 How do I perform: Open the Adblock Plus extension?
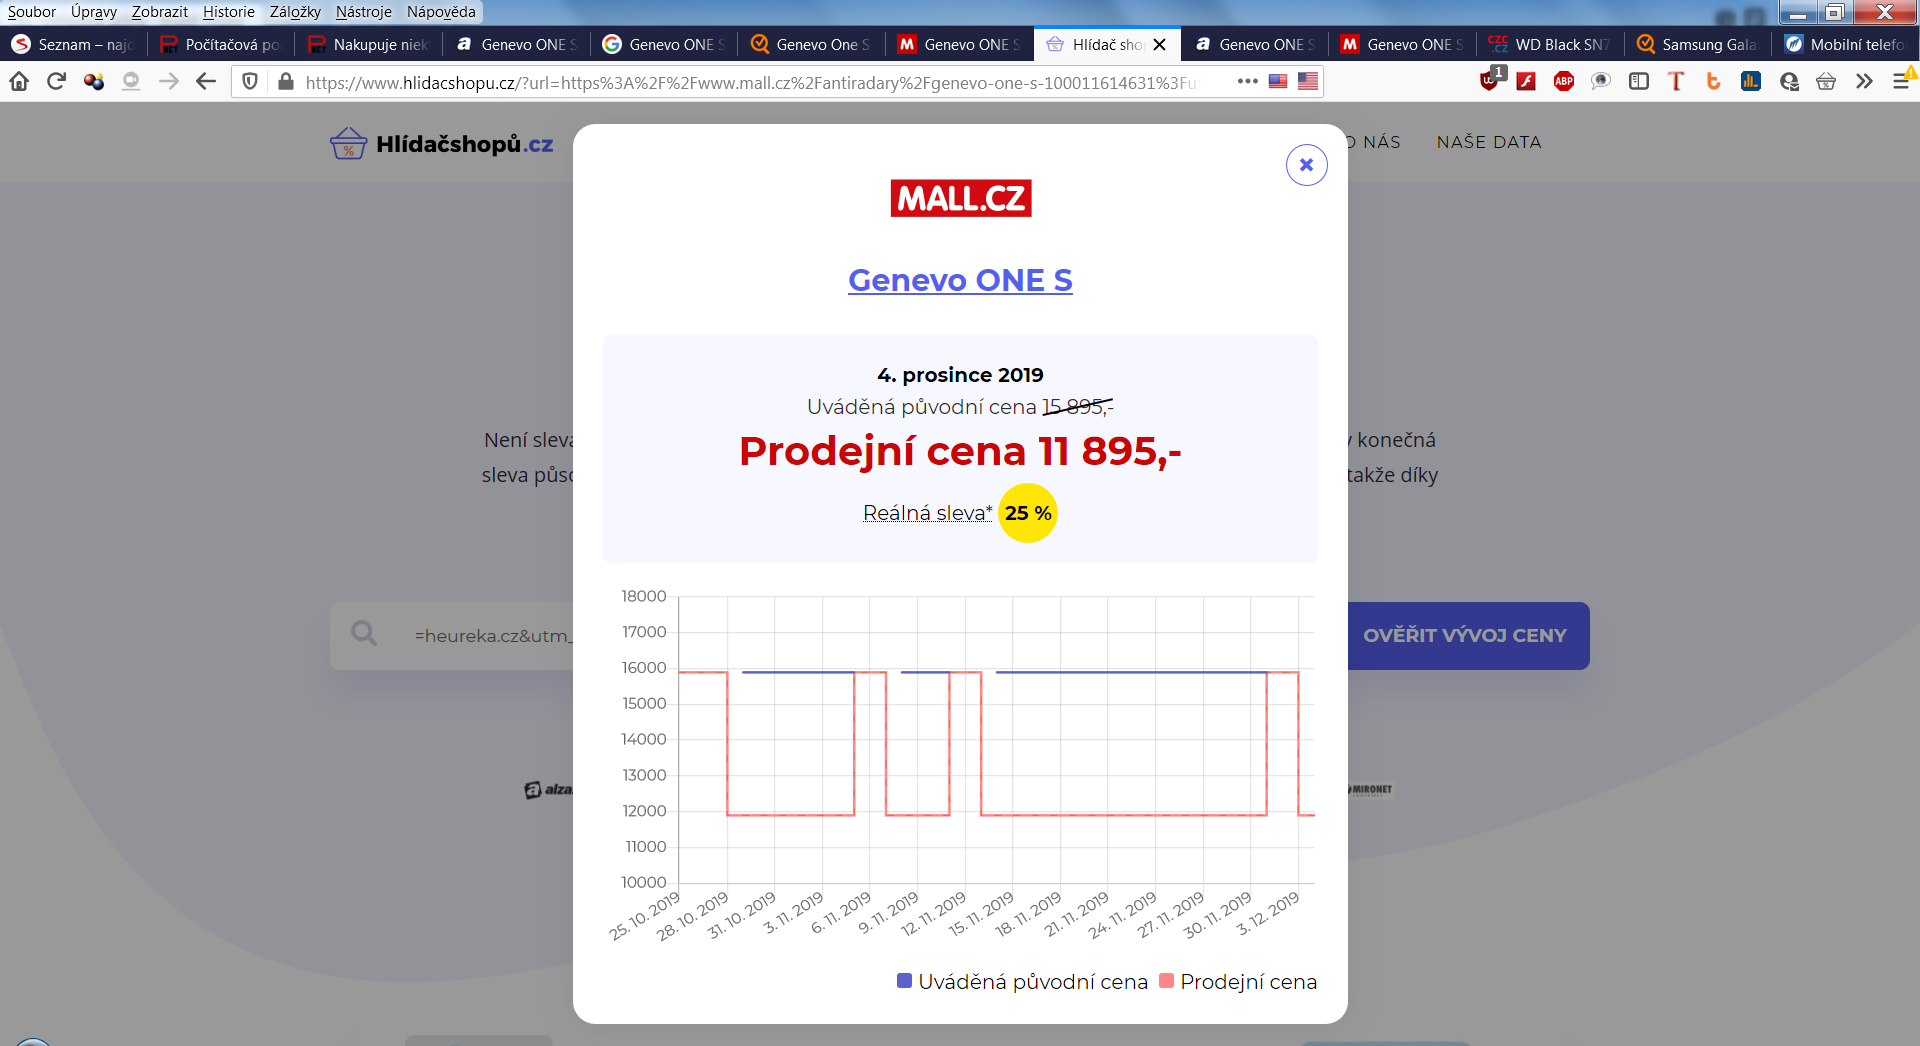coord(1564,81)
